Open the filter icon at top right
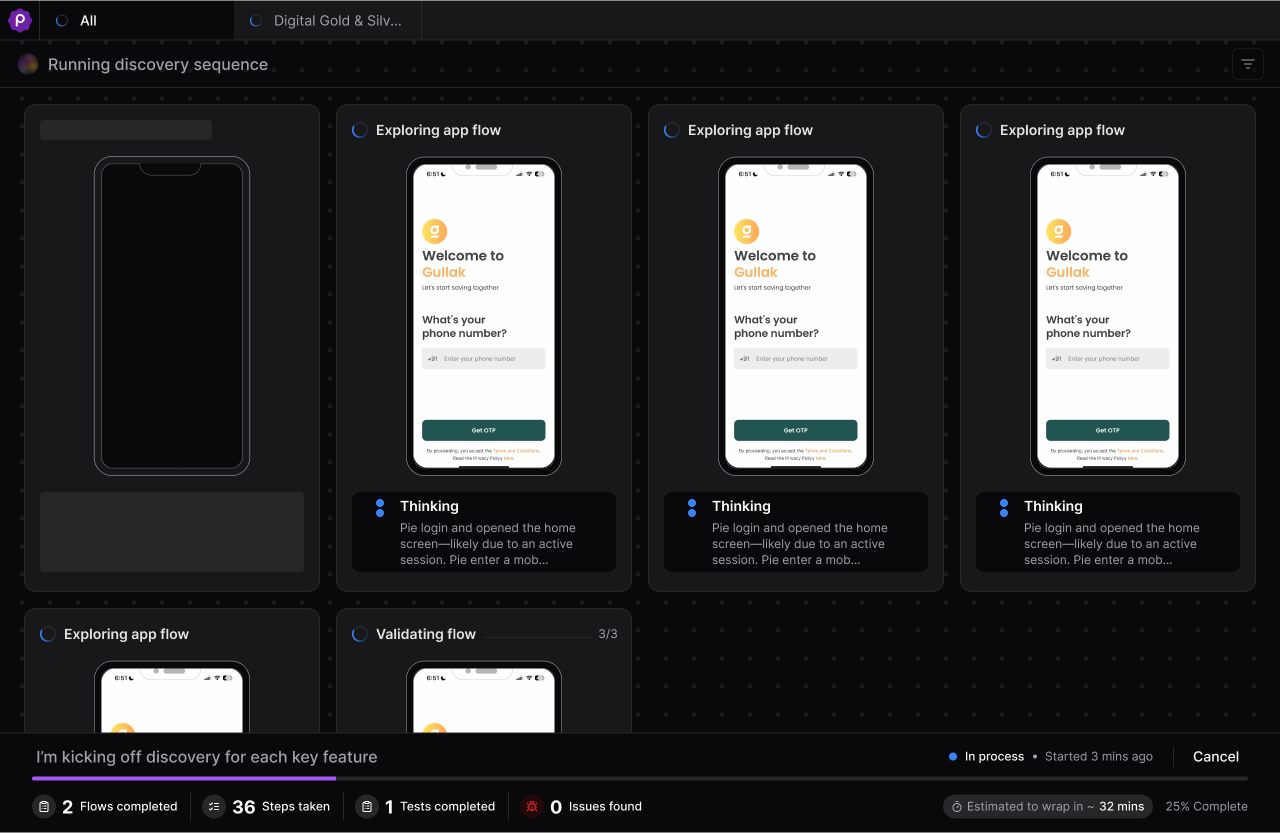Screen dimensions: 1280x833 tap(1248, 64)
